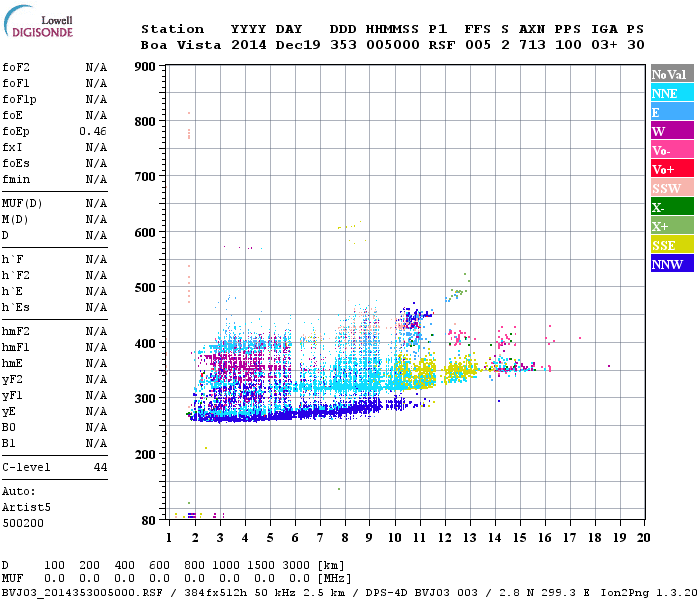Click the MUF(D) parameter label

tap(22, 204)
